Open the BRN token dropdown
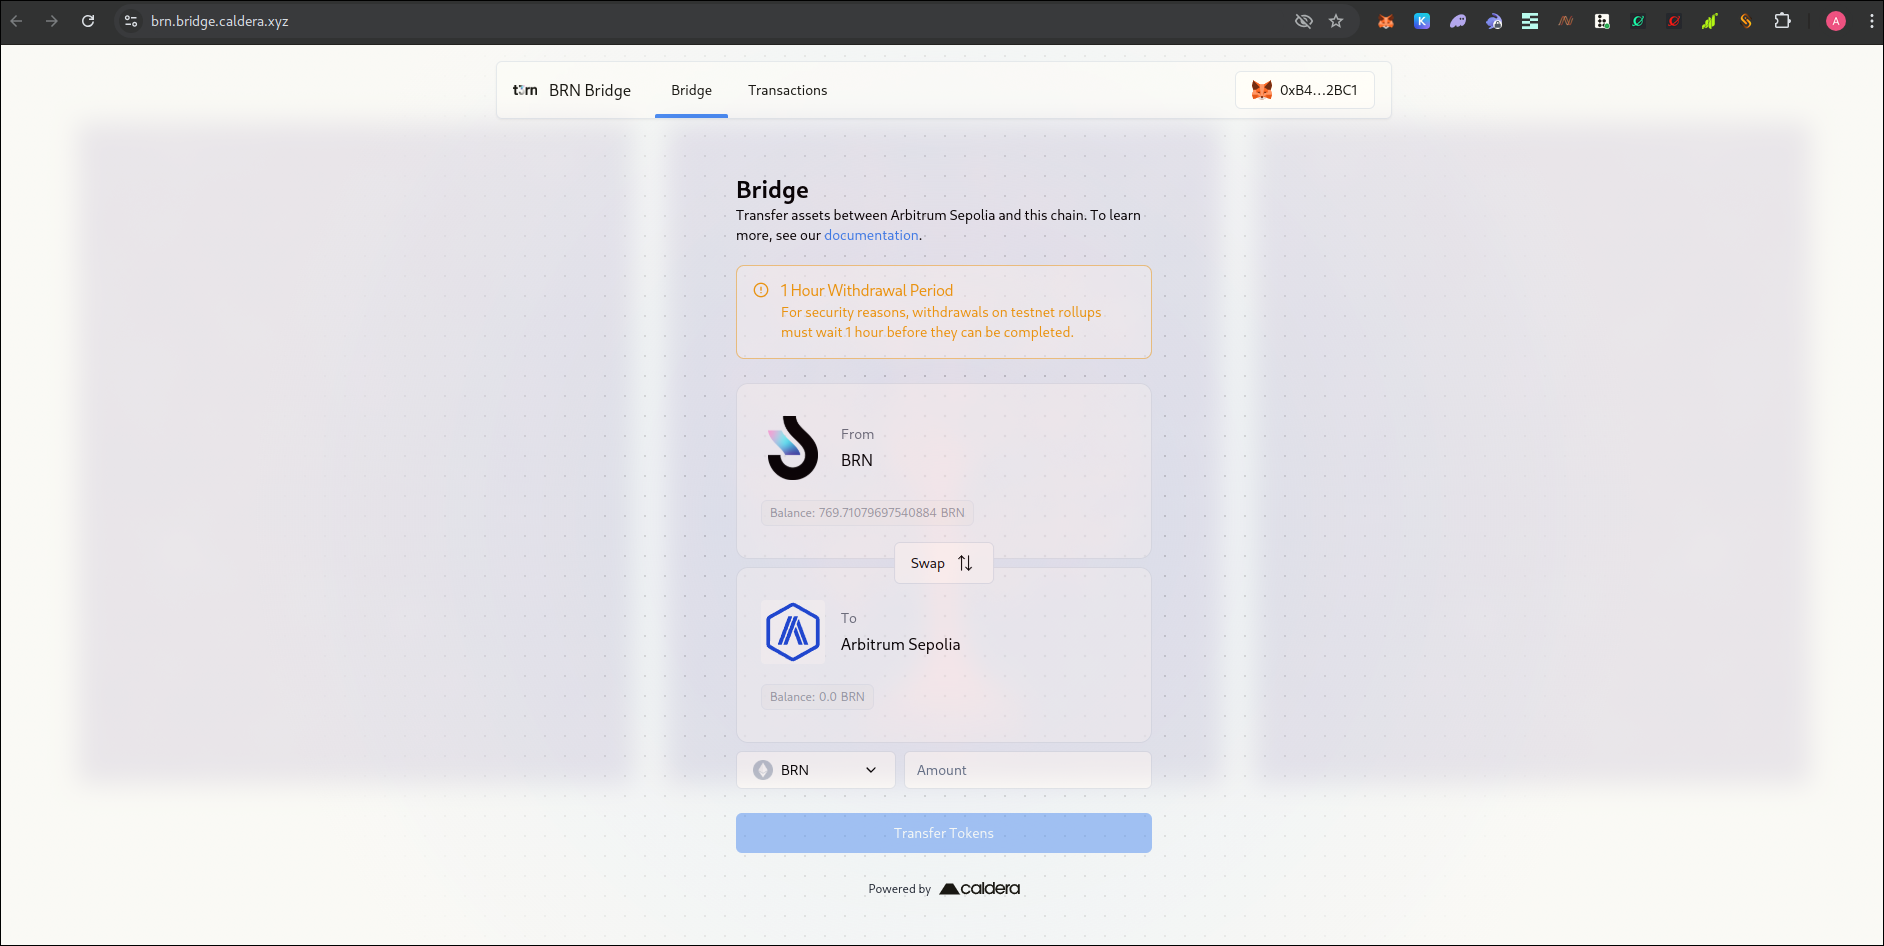 pos(816,770)
